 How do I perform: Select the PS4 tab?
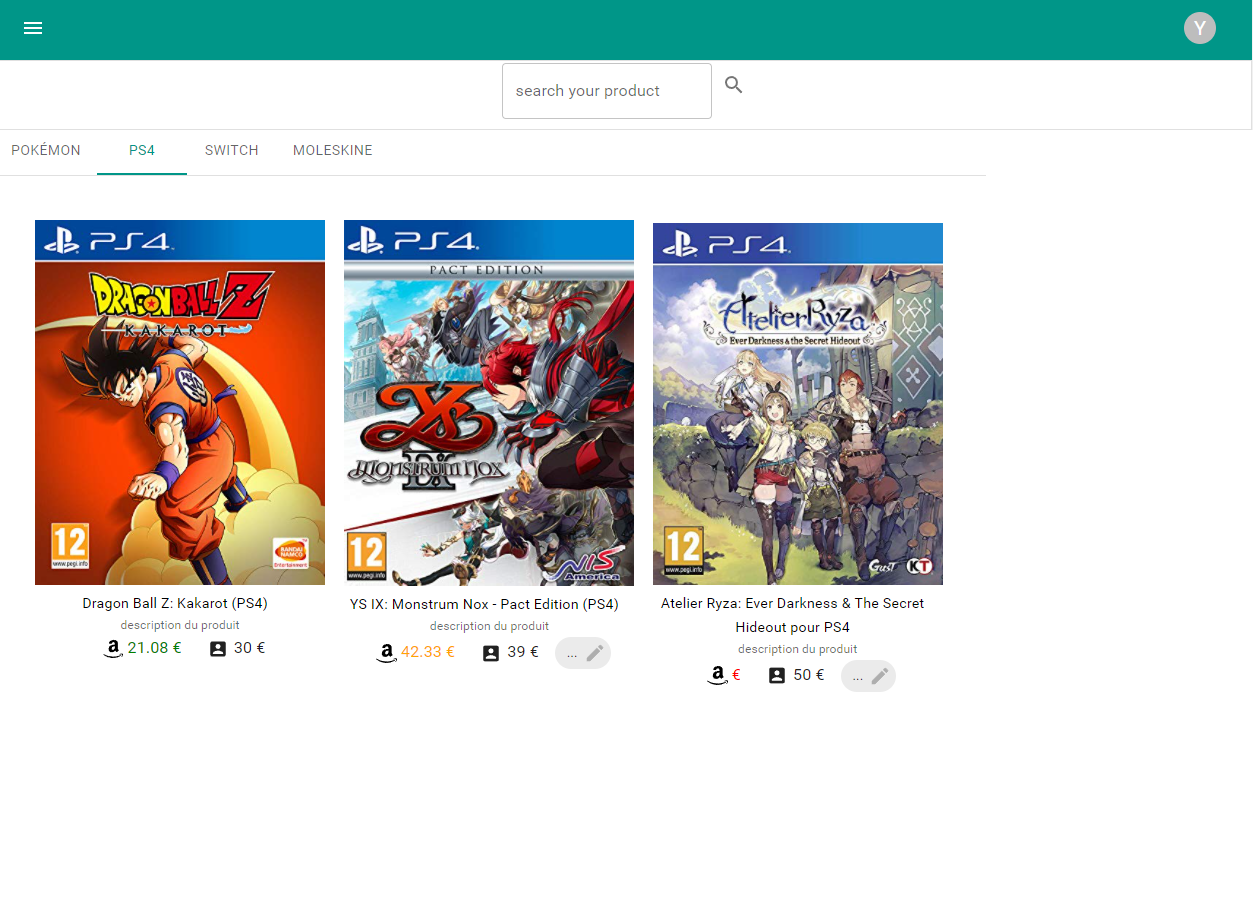click(x=142, y=151)
